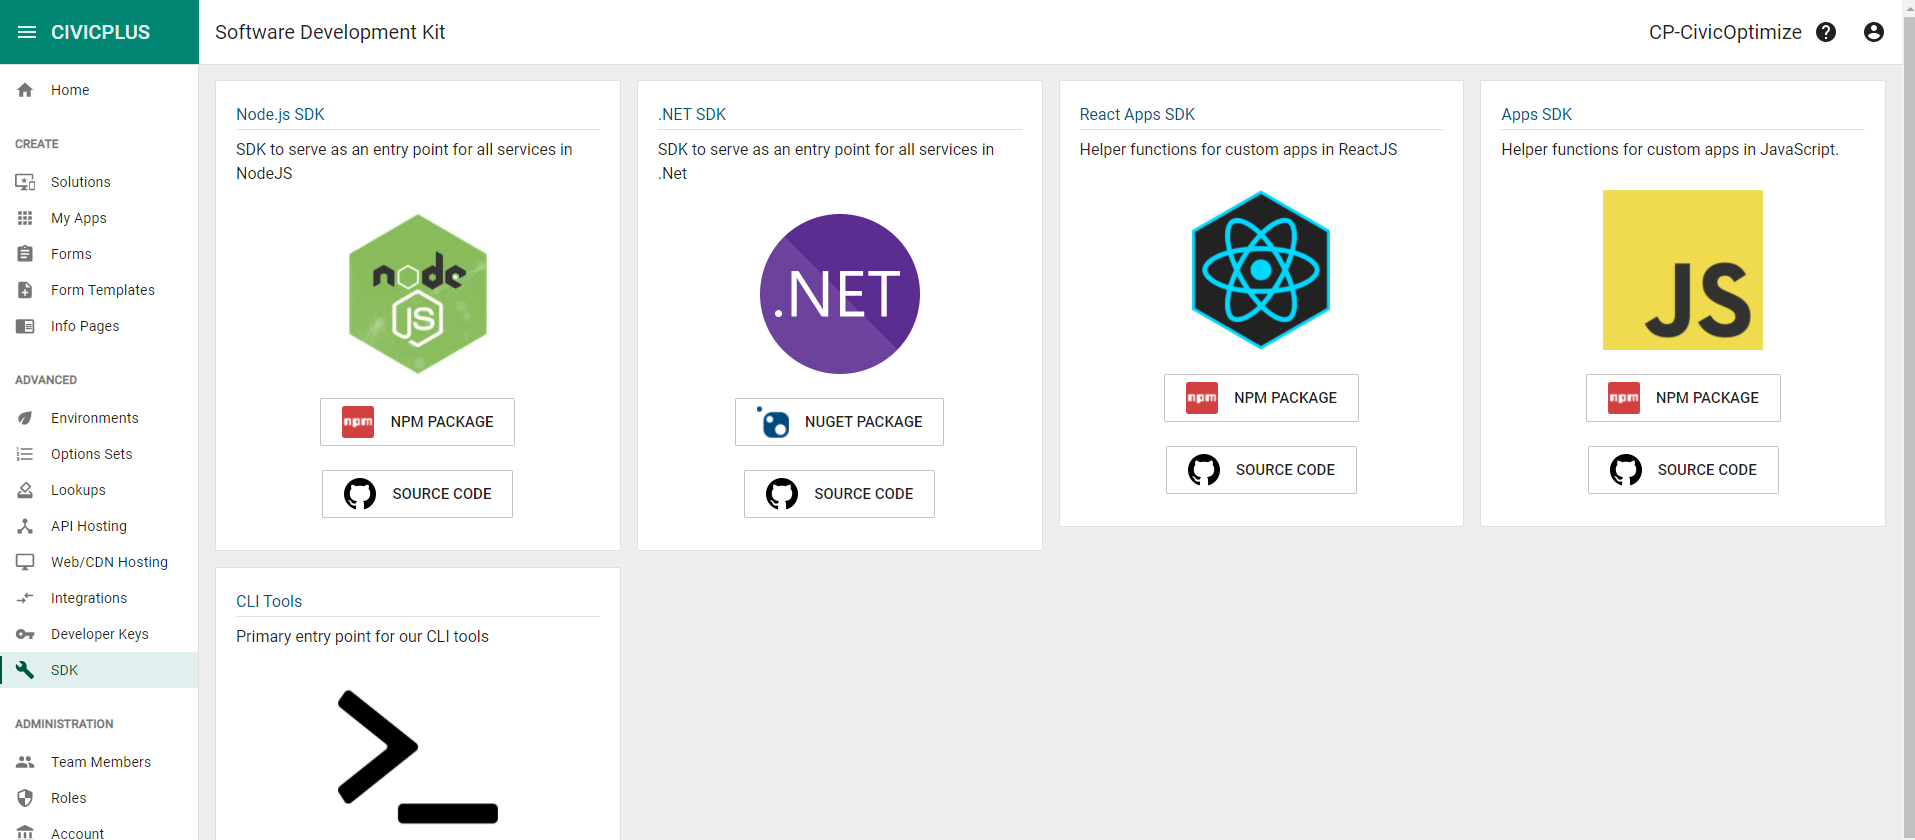Open Source Code for Apps SDK

click(x=1683, y=470)
